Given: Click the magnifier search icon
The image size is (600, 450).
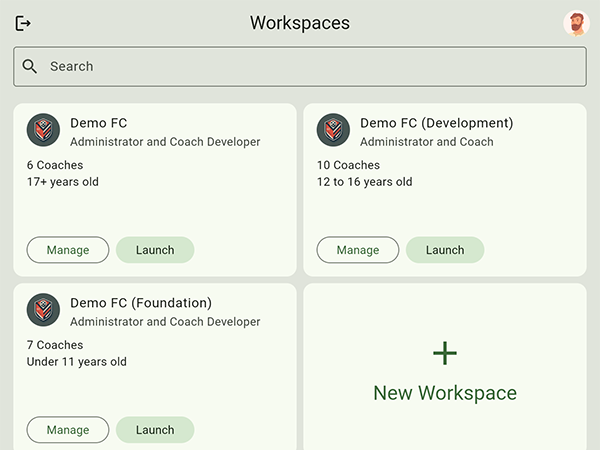Looking at the screenshot, I should pos(30,66).
